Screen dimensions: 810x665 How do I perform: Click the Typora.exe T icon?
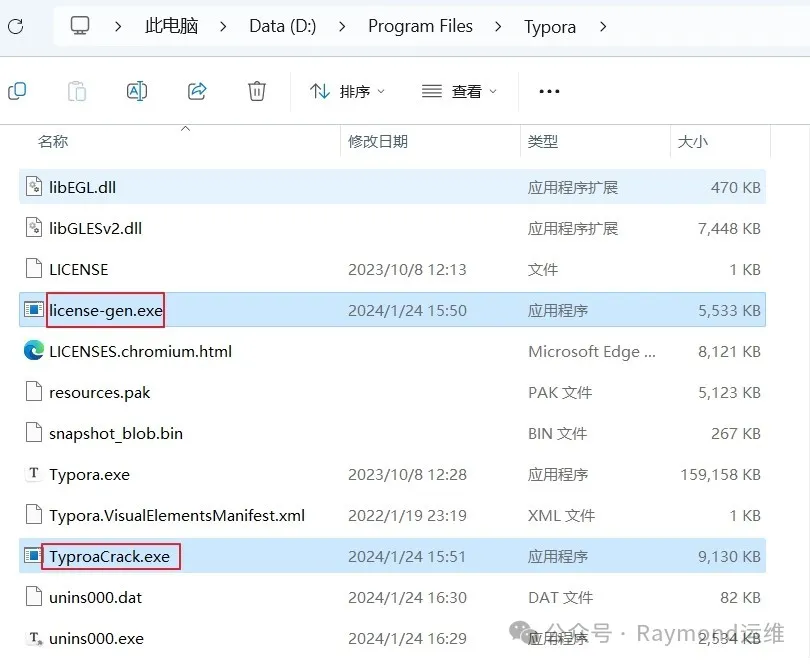pyautogui.click(x=34, y=473)
